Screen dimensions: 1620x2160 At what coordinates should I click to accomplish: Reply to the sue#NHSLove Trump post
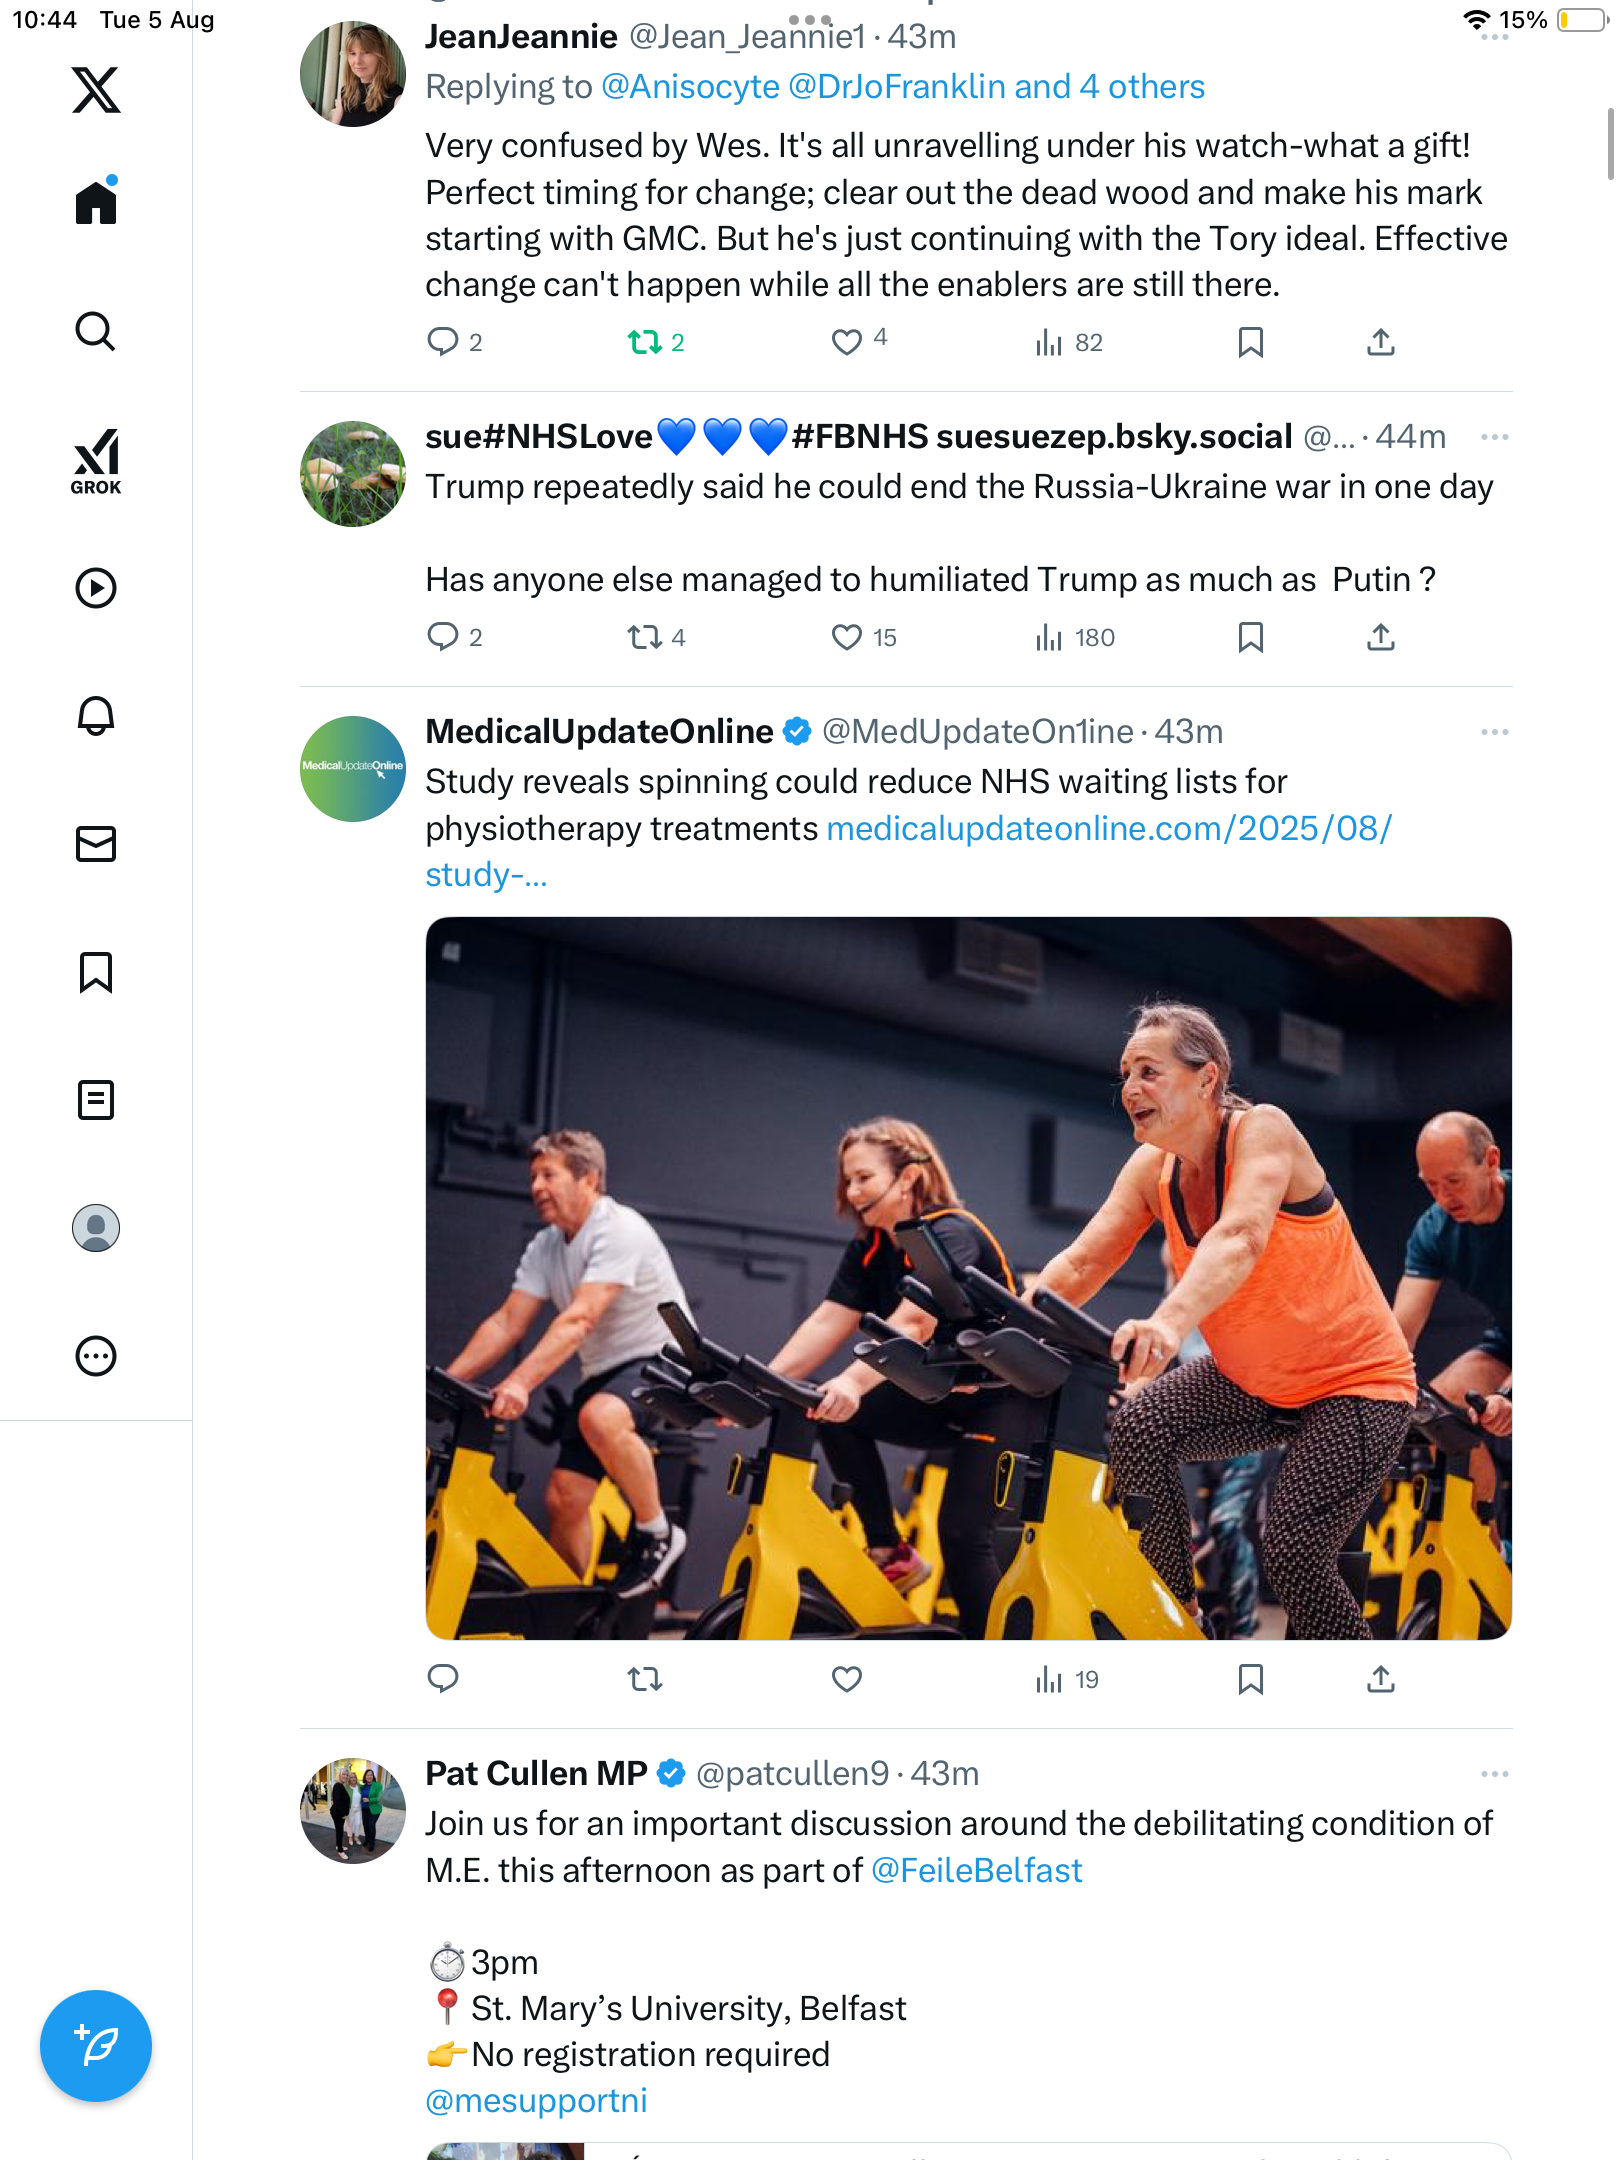point(443,637)
